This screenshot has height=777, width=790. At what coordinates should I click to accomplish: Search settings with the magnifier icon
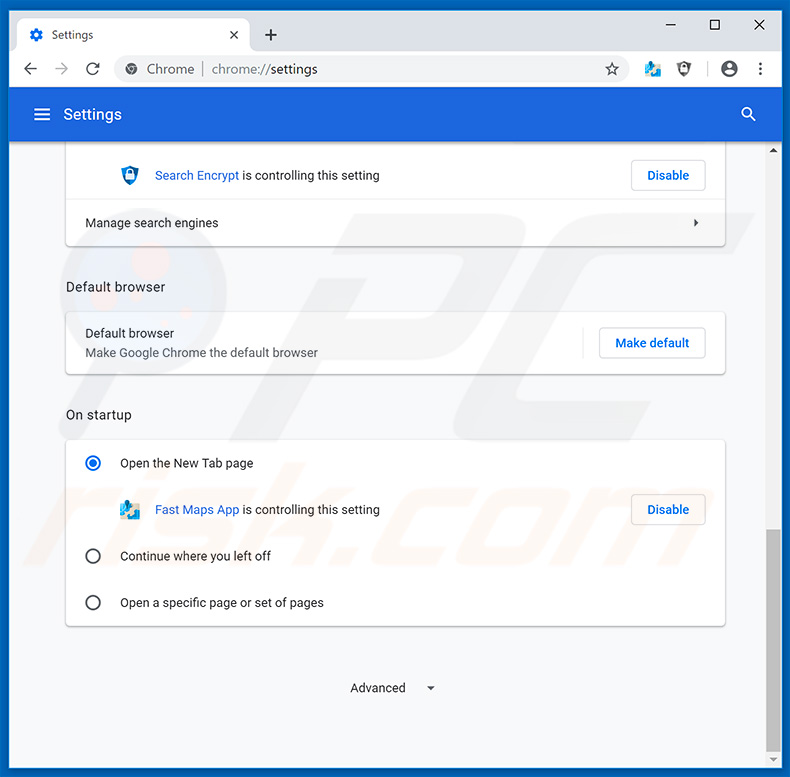pos(748,114)
